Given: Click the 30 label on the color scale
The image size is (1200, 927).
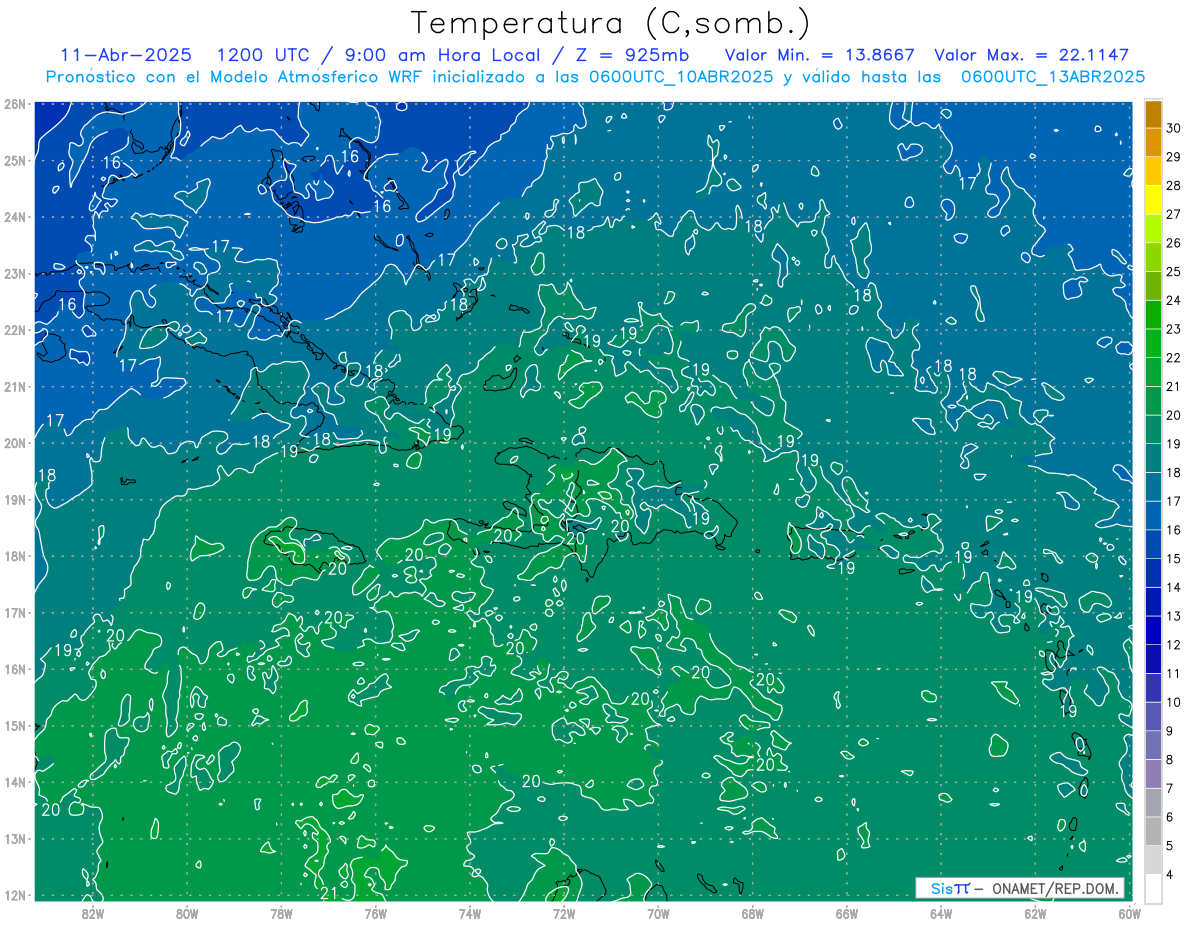Looking at the screenshot, I should point(1173,128).
